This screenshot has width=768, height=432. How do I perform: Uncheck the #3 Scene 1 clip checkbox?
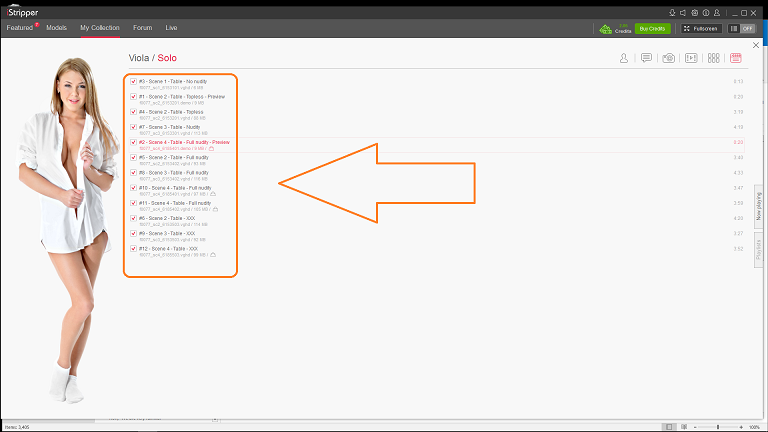pyautogui.click(x=133, y=81)
